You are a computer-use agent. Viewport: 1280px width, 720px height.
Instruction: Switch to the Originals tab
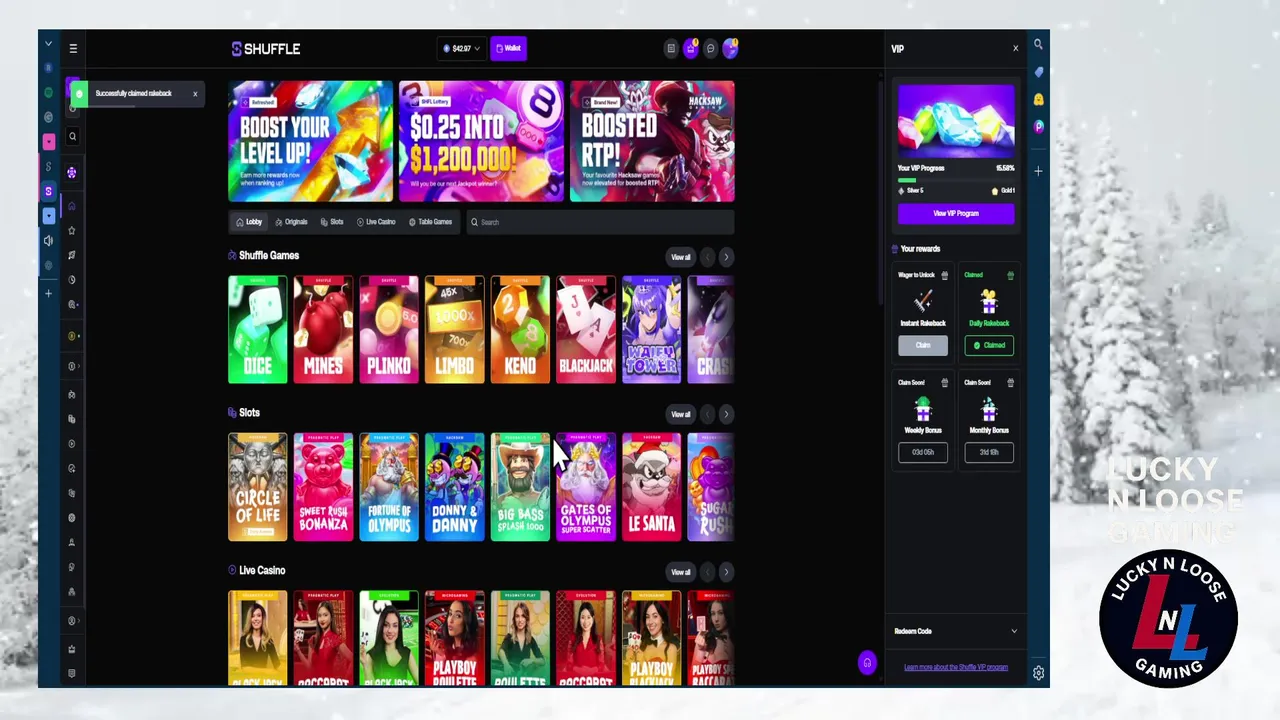[291, 222]
